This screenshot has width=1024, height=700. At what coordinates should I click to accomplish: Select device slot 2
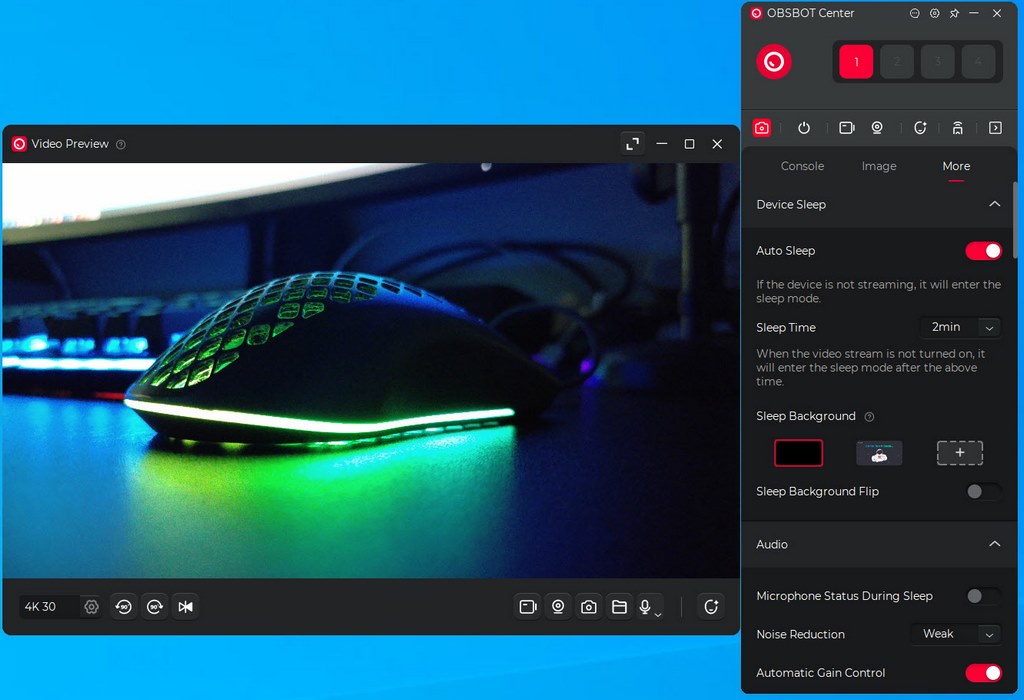tap(897, 62)
